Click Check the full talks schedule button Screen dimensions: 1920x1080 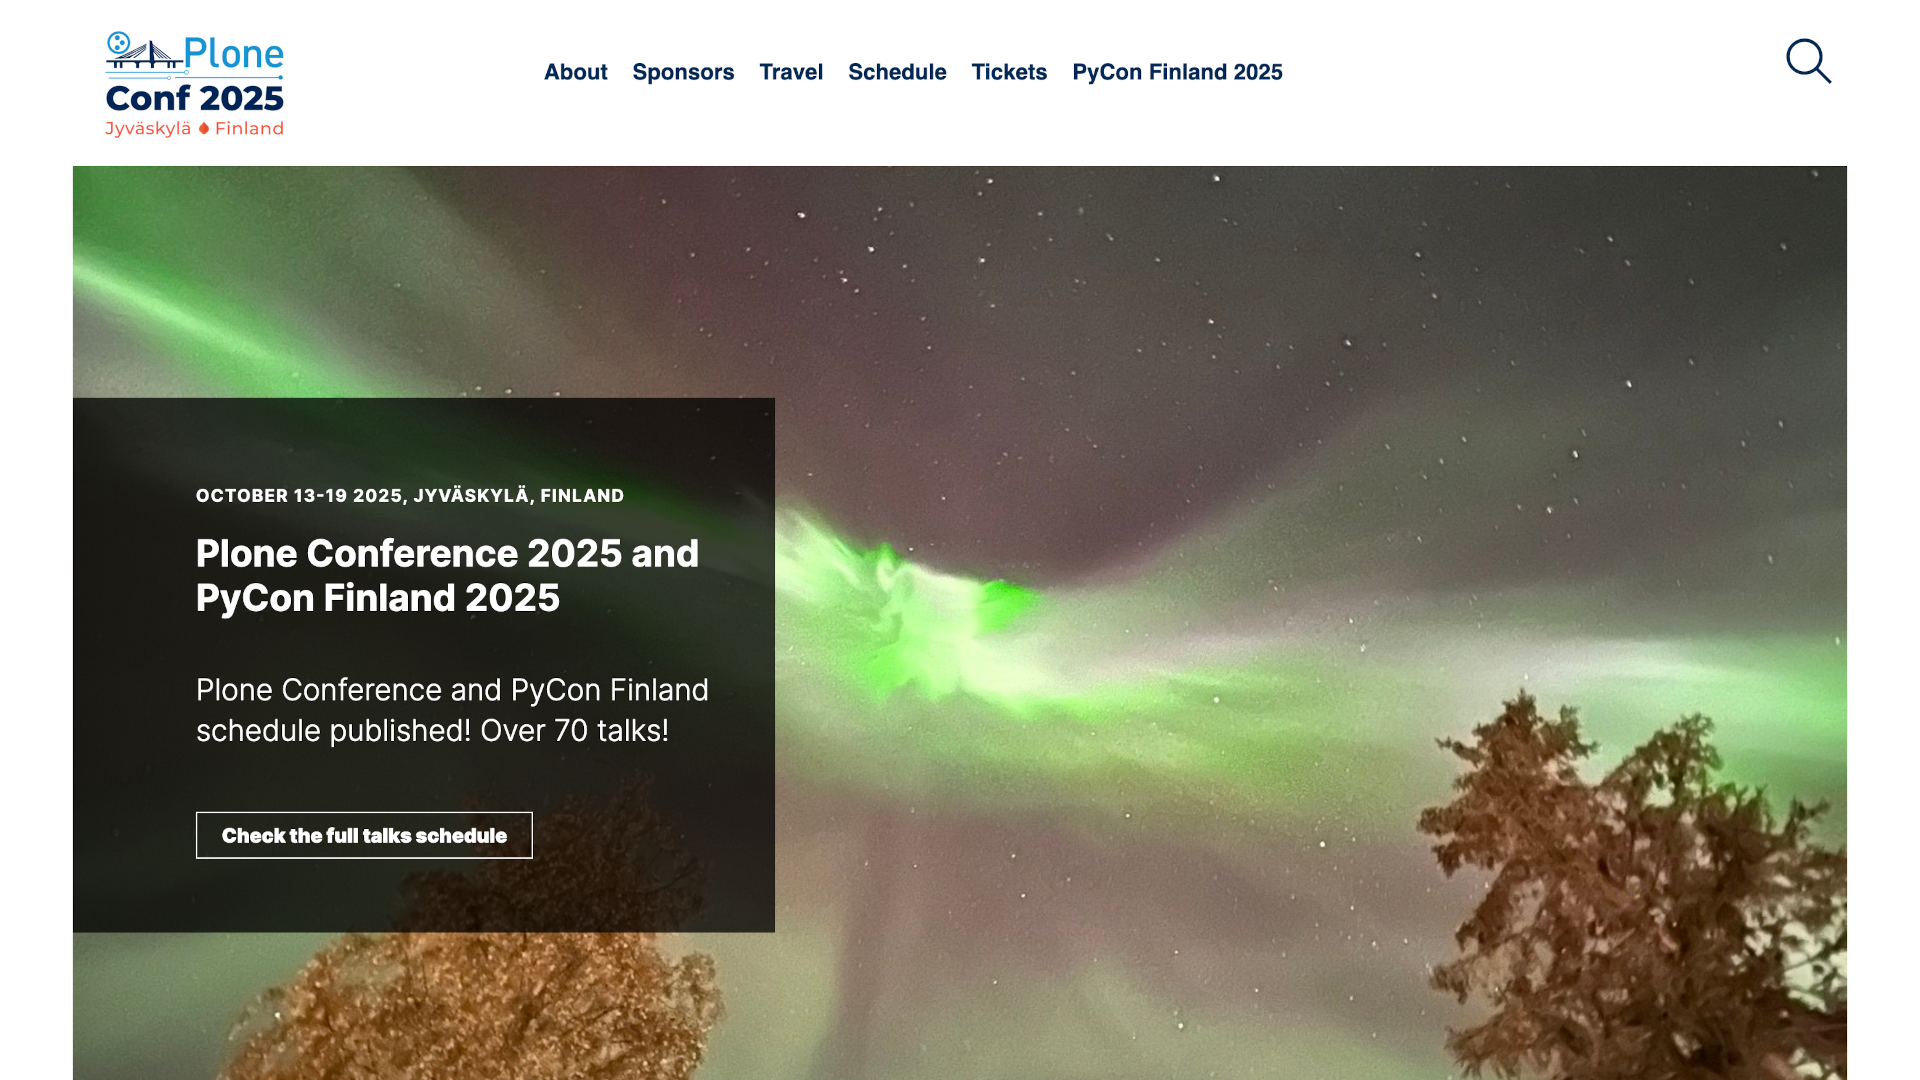[x=364, y=835]
